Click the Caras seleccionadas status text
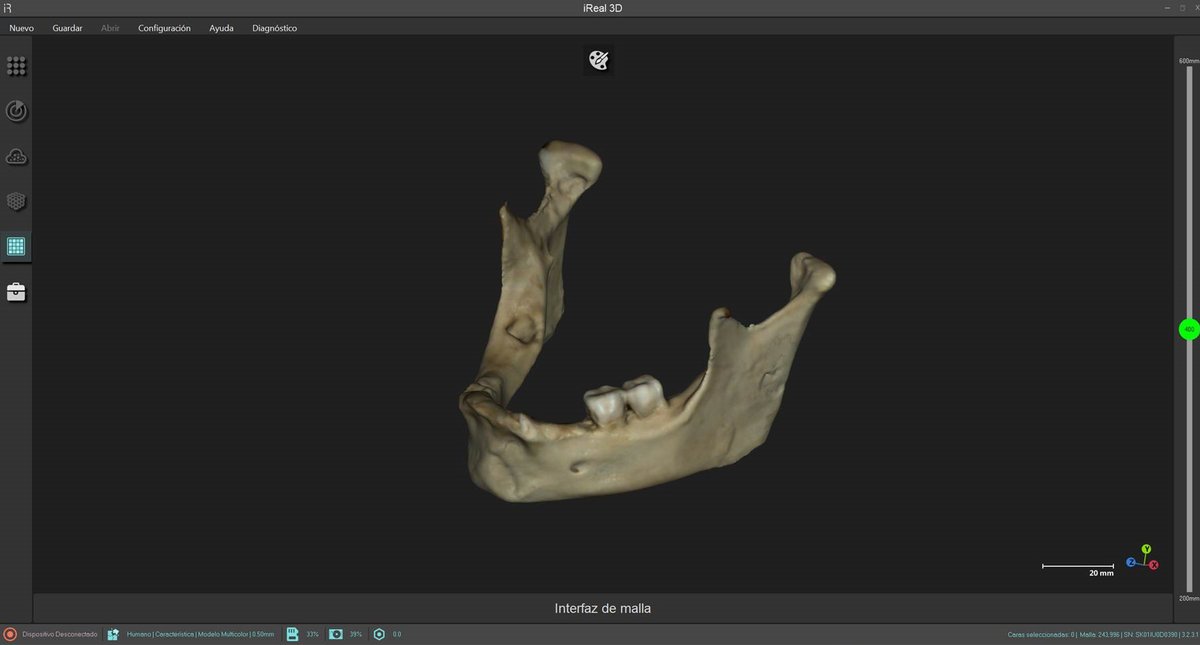The image size is (1200, 645). [x=1042, y=634]
